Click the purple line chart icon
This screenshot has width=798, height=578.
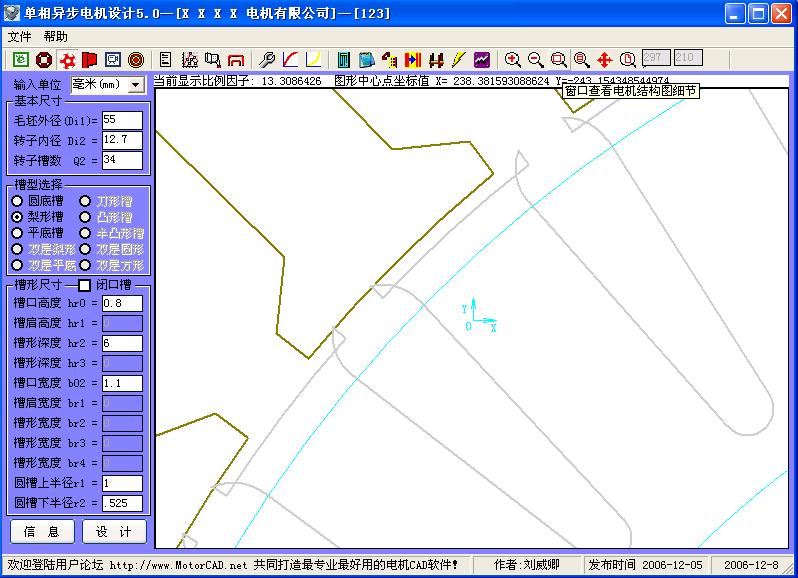[481, 60]
